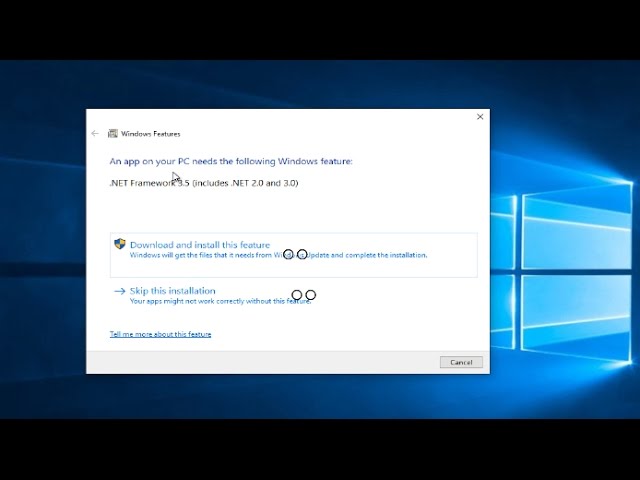Screen dimensions: 640x480
Task: Open Tell me more about this feature
Action: click(160, 334)
